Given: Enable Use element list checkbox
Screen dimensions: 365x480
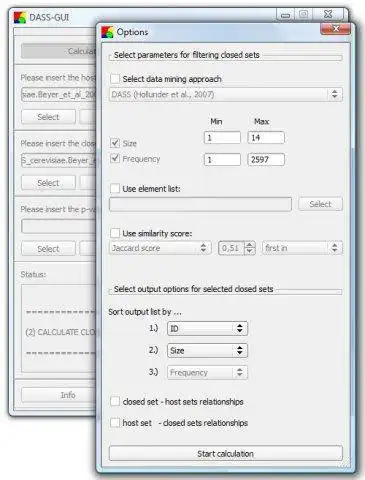Looking at the screenshot, I should 115,189.
